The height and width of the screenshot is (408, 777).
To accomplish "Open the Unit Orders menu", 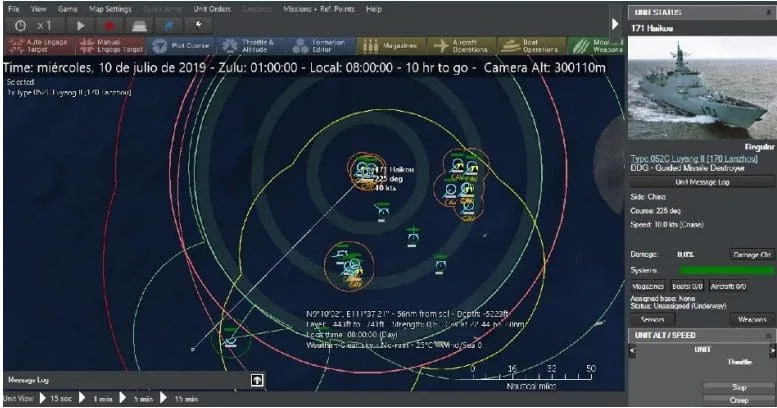I will 212,9.
